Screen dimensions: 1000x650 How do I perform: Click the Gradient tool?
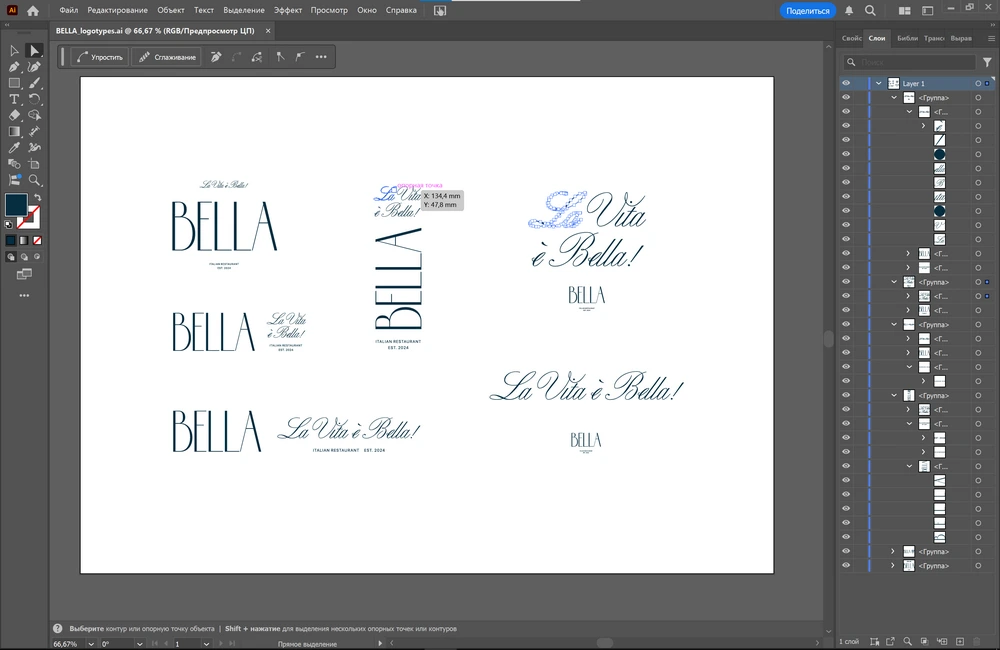15,131
